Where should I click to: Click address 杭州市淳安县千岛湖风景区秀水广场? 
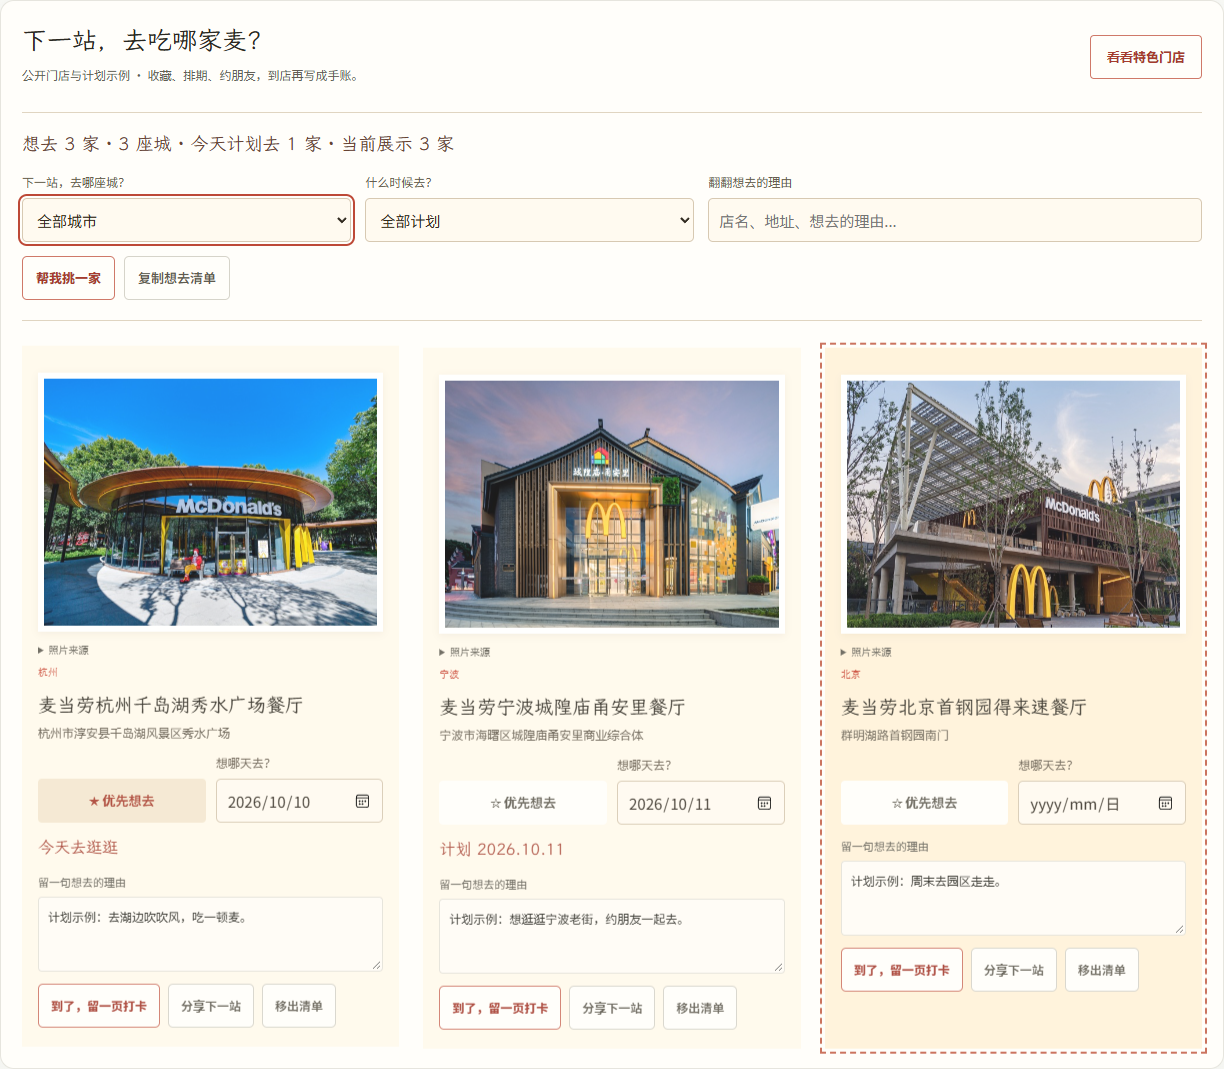tap(134, 733)
